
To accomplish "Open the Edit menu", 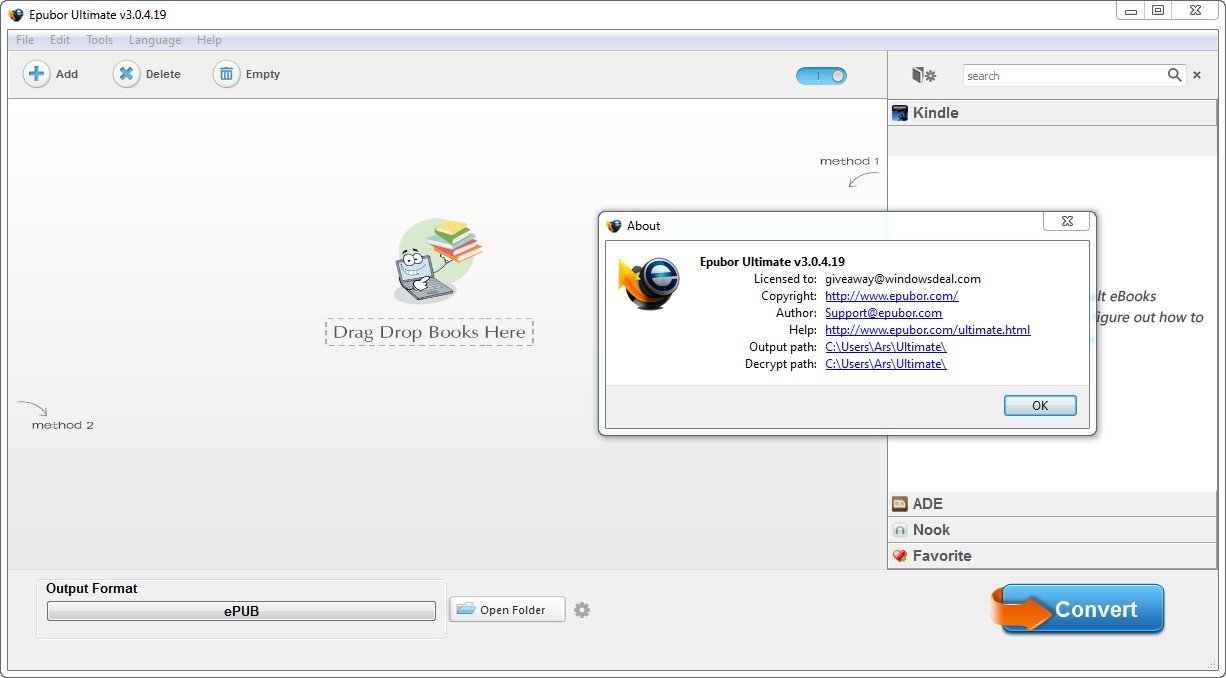I will (x=60, y=40).
